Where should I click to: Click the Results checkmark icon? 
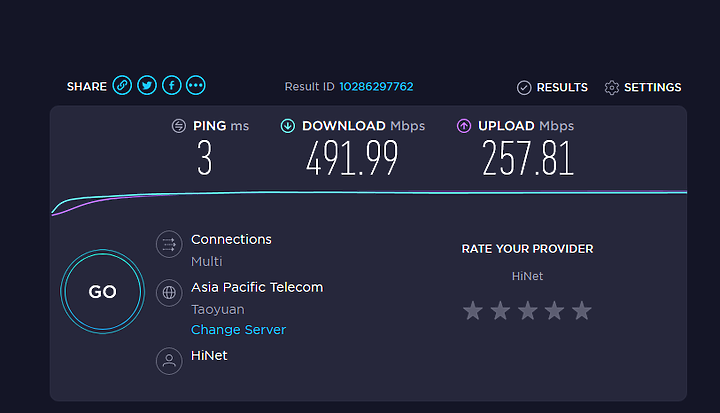coord(524,87)
